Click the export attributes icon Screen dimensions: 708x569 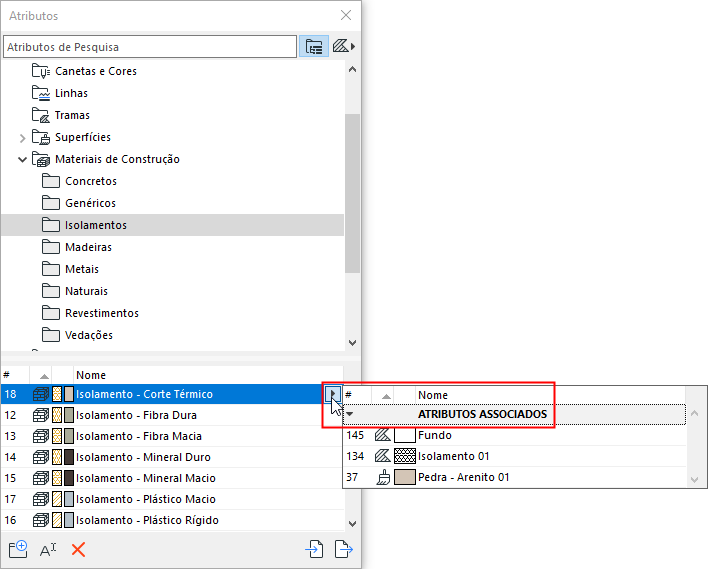coord(344,550)
